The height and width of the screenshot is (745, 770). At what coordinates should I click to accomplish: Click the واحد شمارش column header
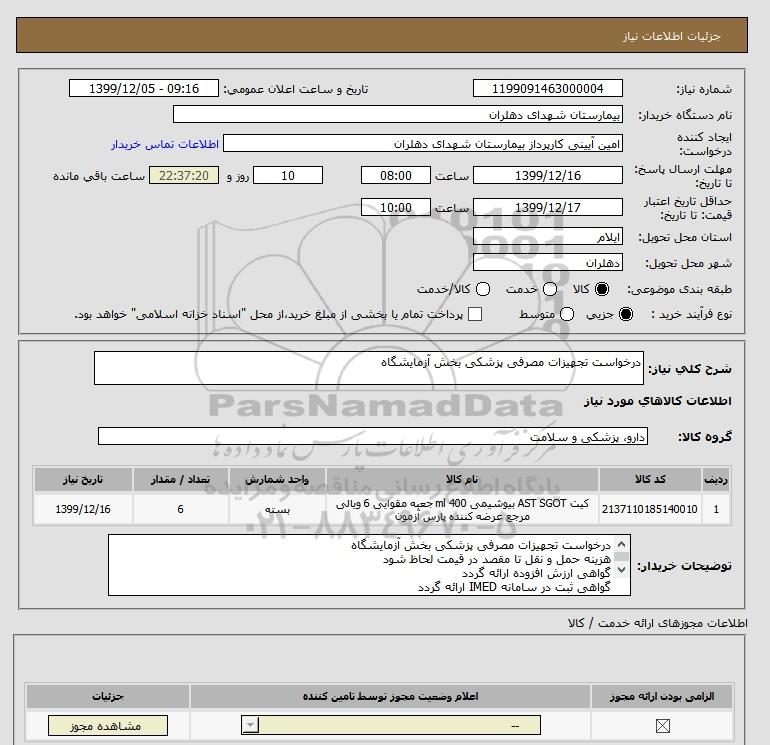pyautogui.click(x=277, y=479)
